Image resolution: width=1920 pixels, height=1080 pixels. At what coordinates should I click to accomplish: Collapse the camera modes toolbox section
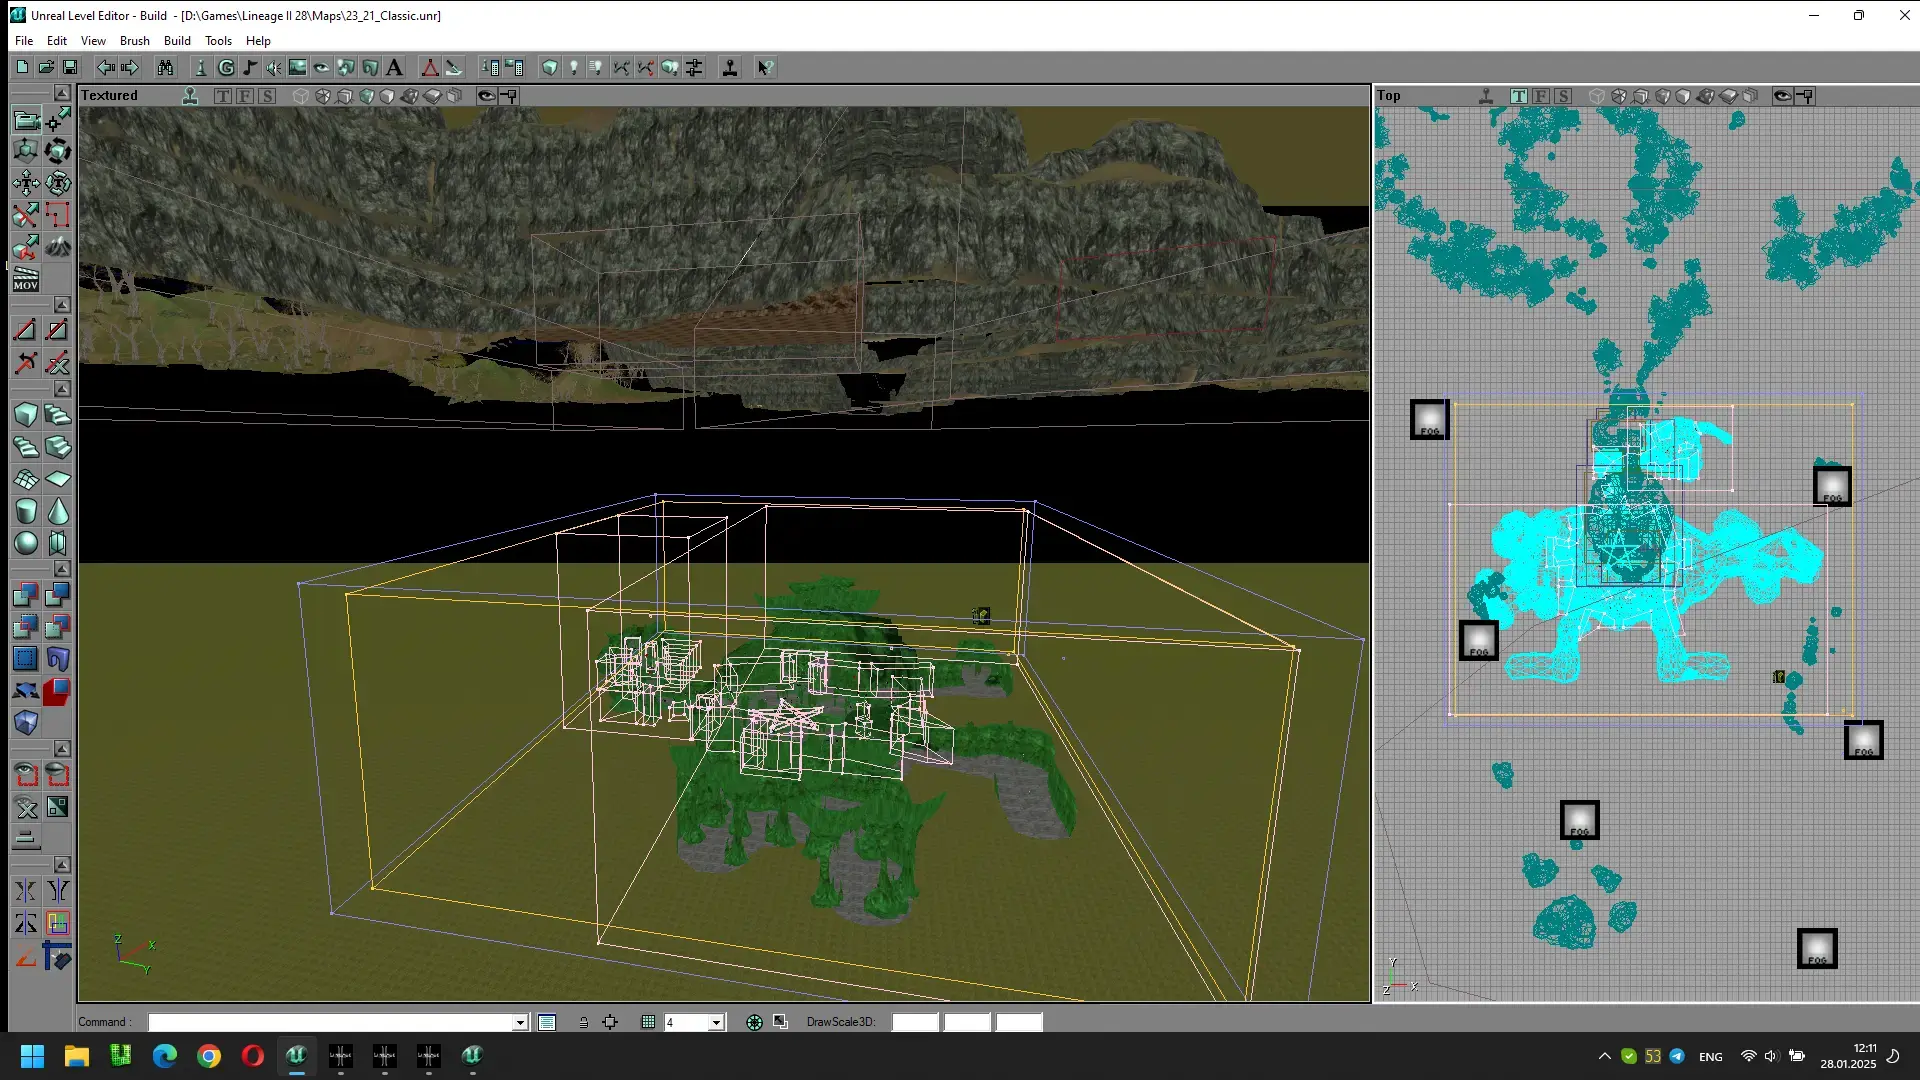pyautogui.click(x=62, y=93)
